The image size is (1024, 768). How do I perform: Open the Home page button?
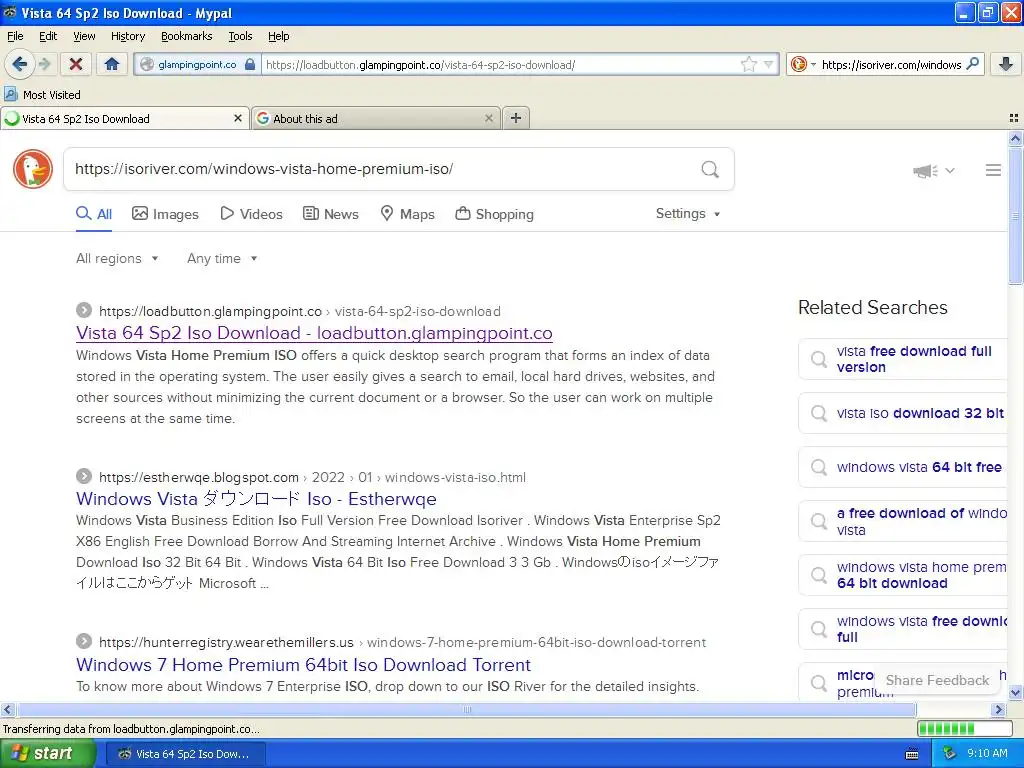[112, 64]
